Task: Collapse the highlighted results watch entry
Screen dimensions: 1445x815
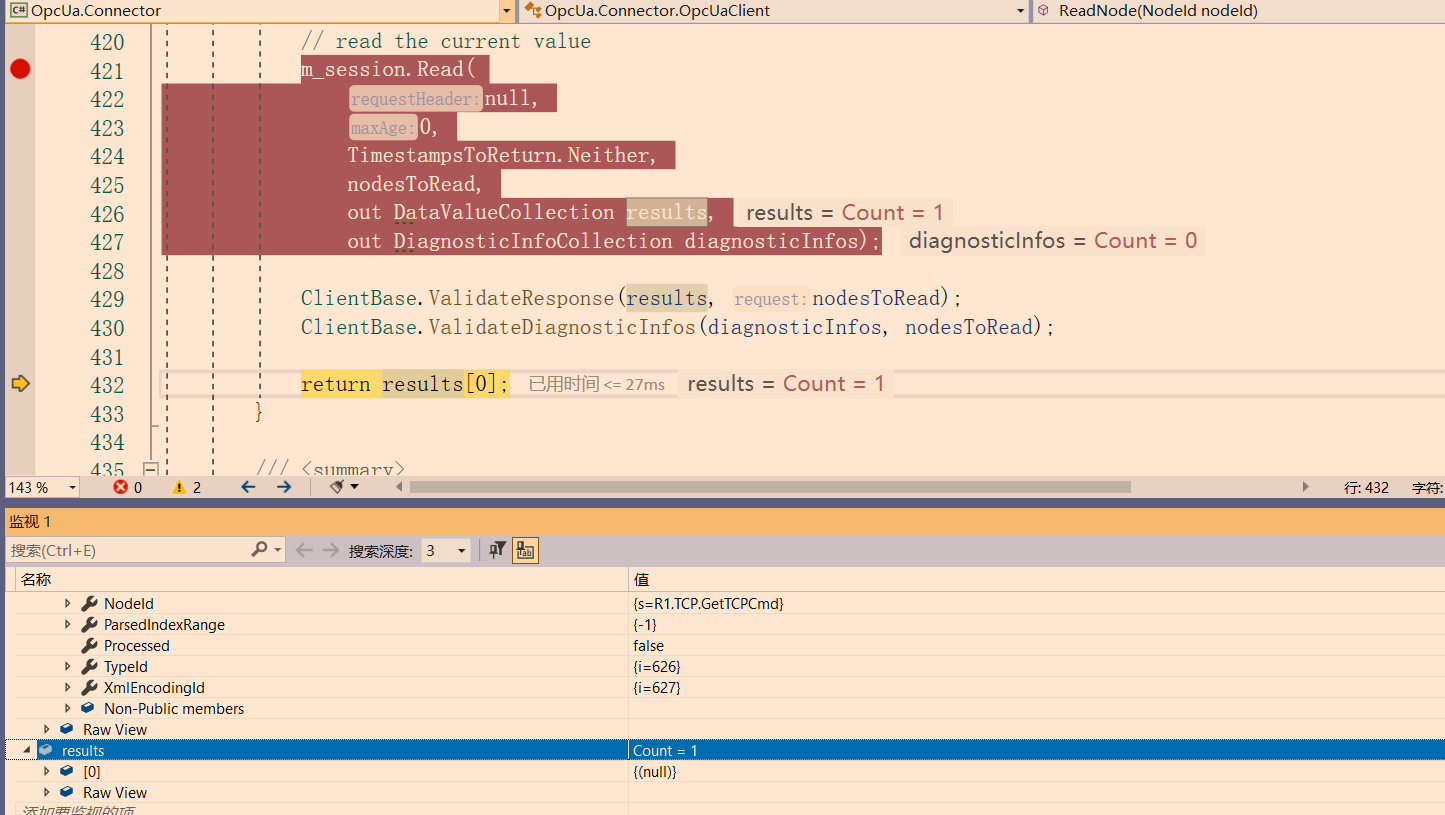Action: point(28,749)
